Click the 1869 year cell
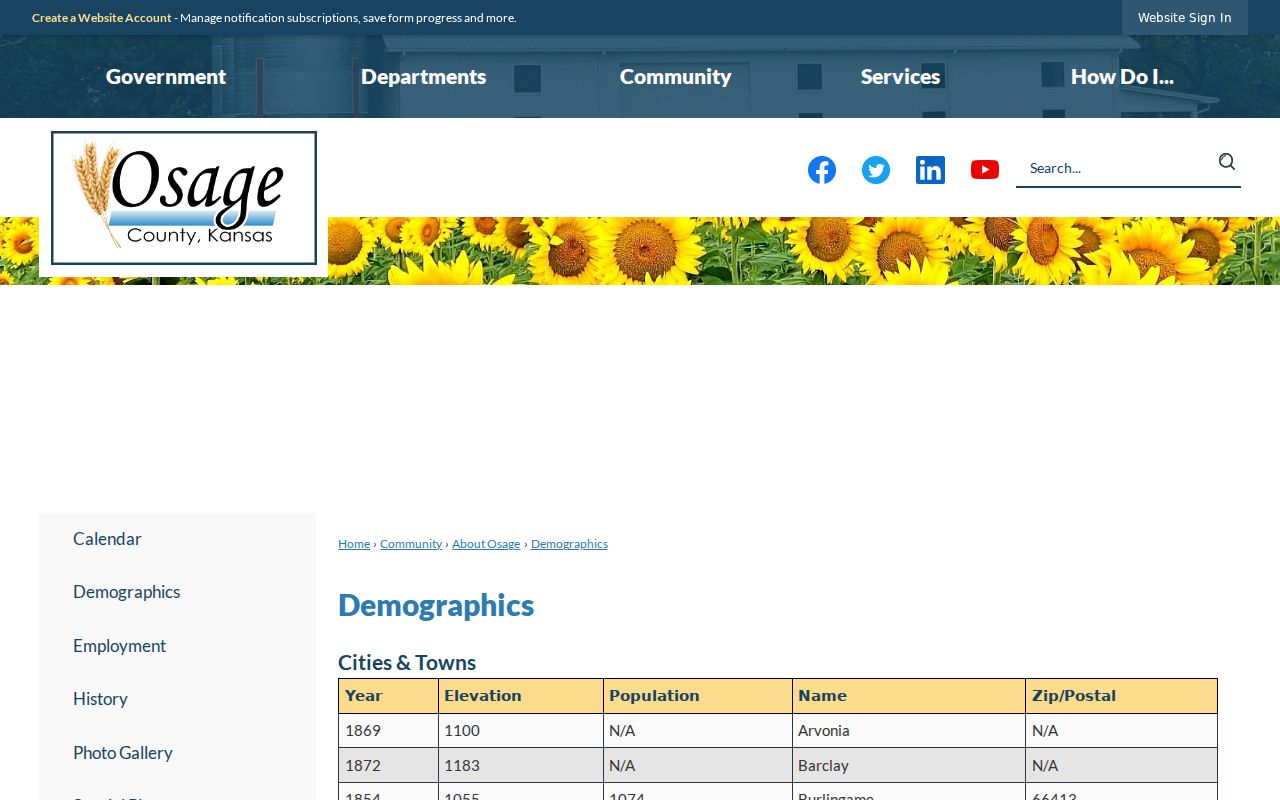The image size is (1280, 800). point(389,731)
